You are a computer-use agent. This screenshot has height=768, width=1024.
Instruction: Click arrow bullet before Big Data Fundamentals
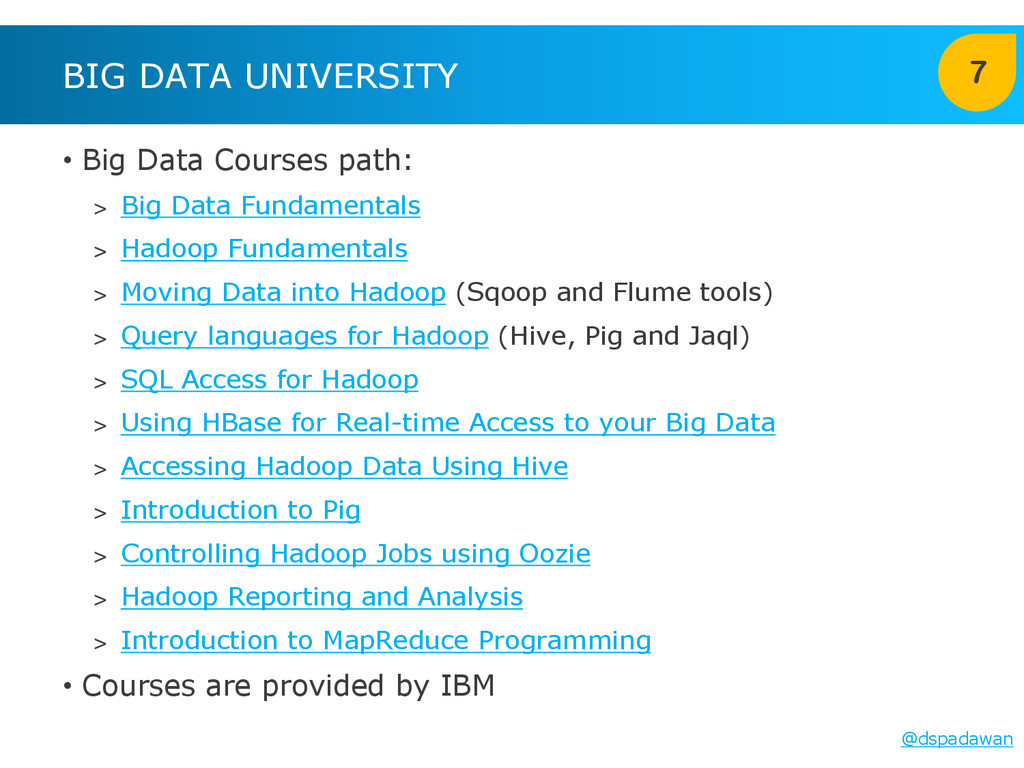click(x=99, y=209)
